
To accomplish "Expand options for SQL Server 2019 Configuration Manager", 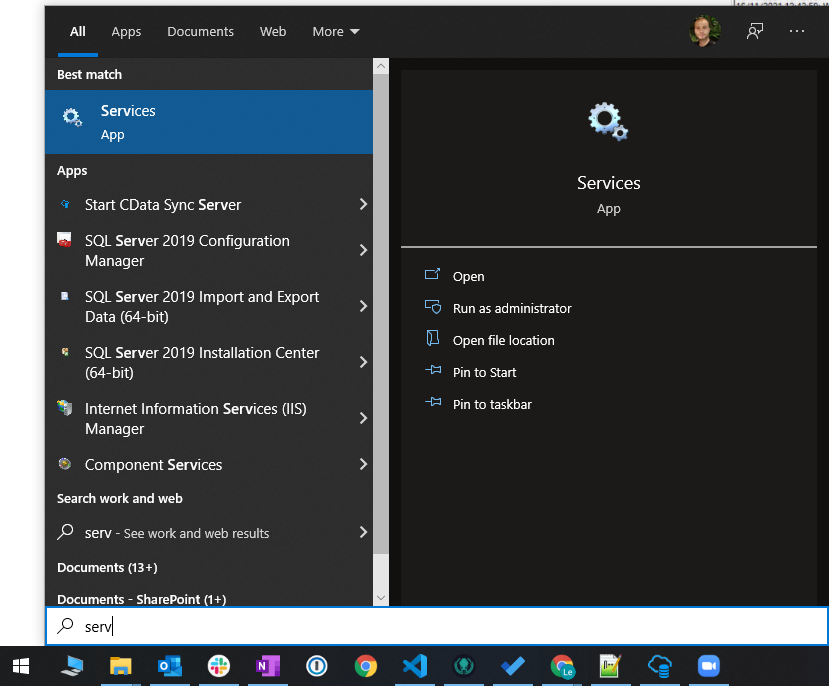I will 363,250.
